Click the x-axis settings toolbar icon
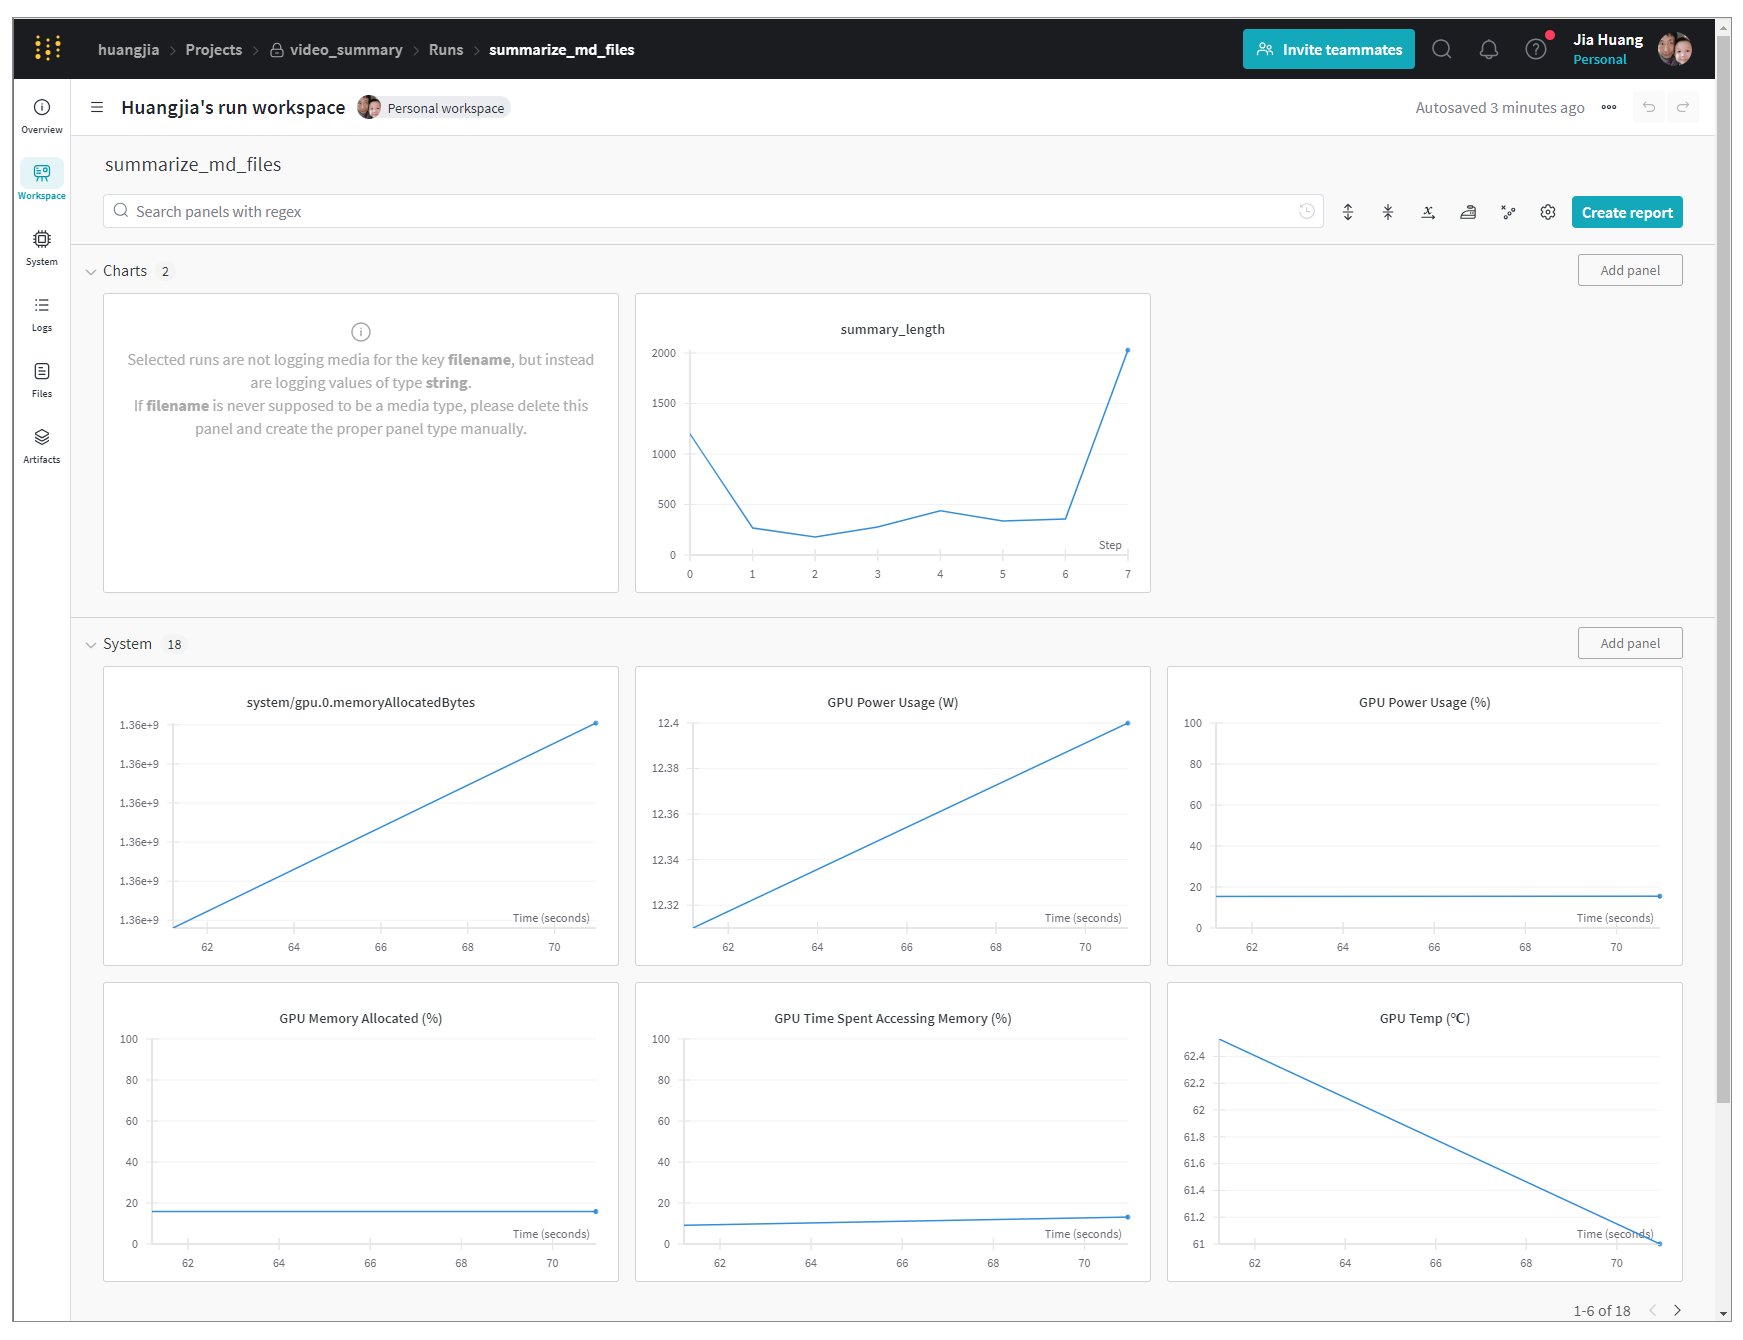This screenshot has height=1340, width=1743. 1428,212
